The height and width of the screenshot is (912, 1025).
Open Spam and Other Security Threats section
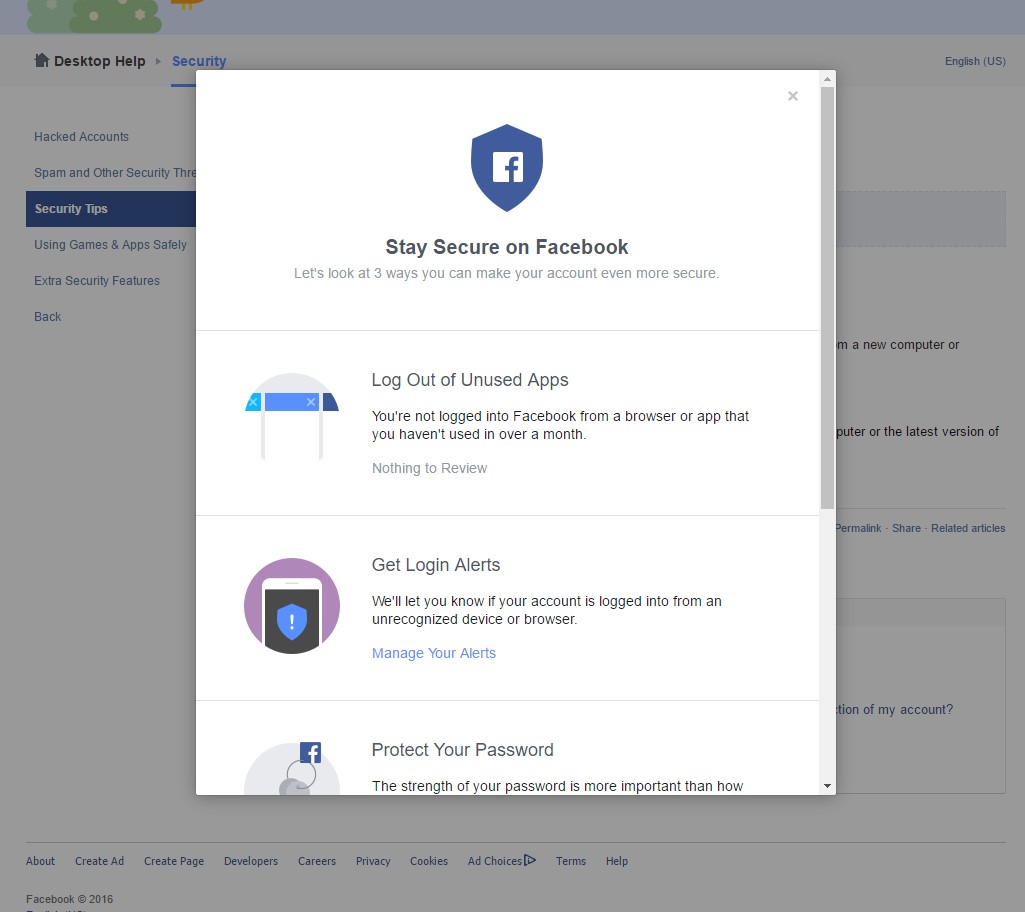(115, 173)
